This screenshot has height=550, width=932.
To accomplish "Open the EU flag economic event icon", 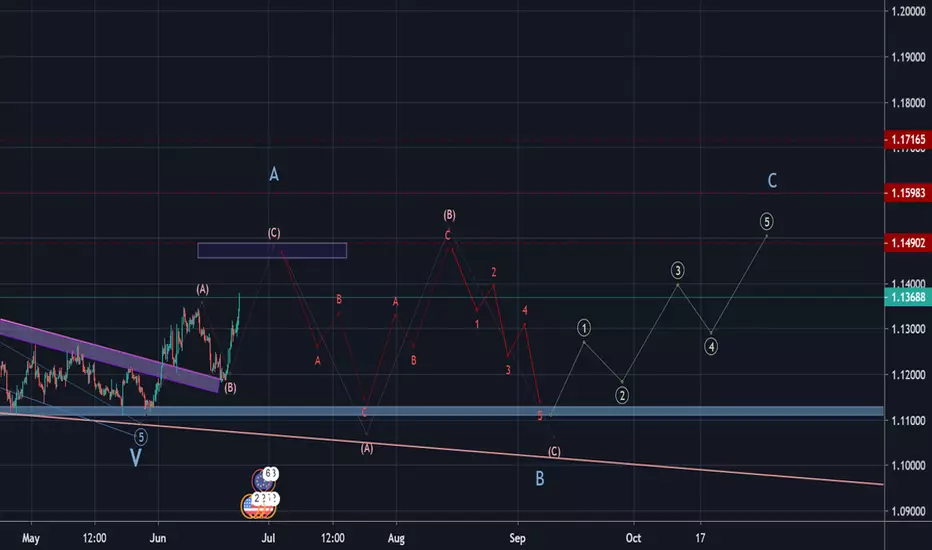I will pyautogui.click(x=263, y=480).
